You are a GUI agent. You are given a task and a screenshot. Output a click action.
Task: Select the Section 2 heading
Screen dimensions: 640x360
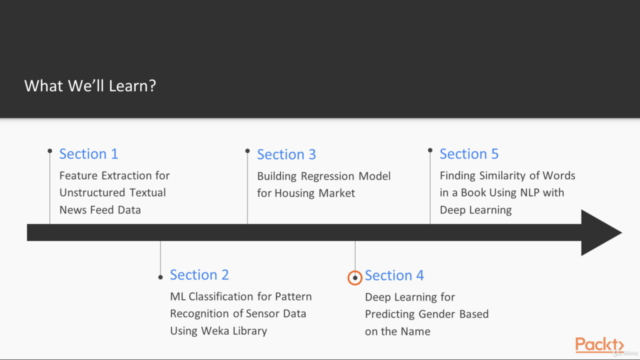click(x=199, y=275)
